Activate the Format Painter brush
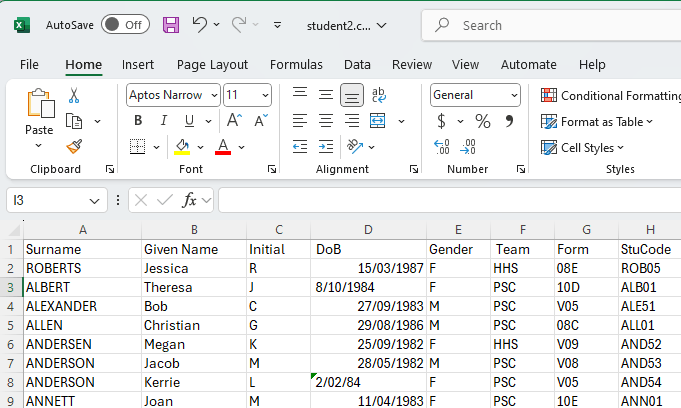Screen dimensions: 681x408 [74, 146]
